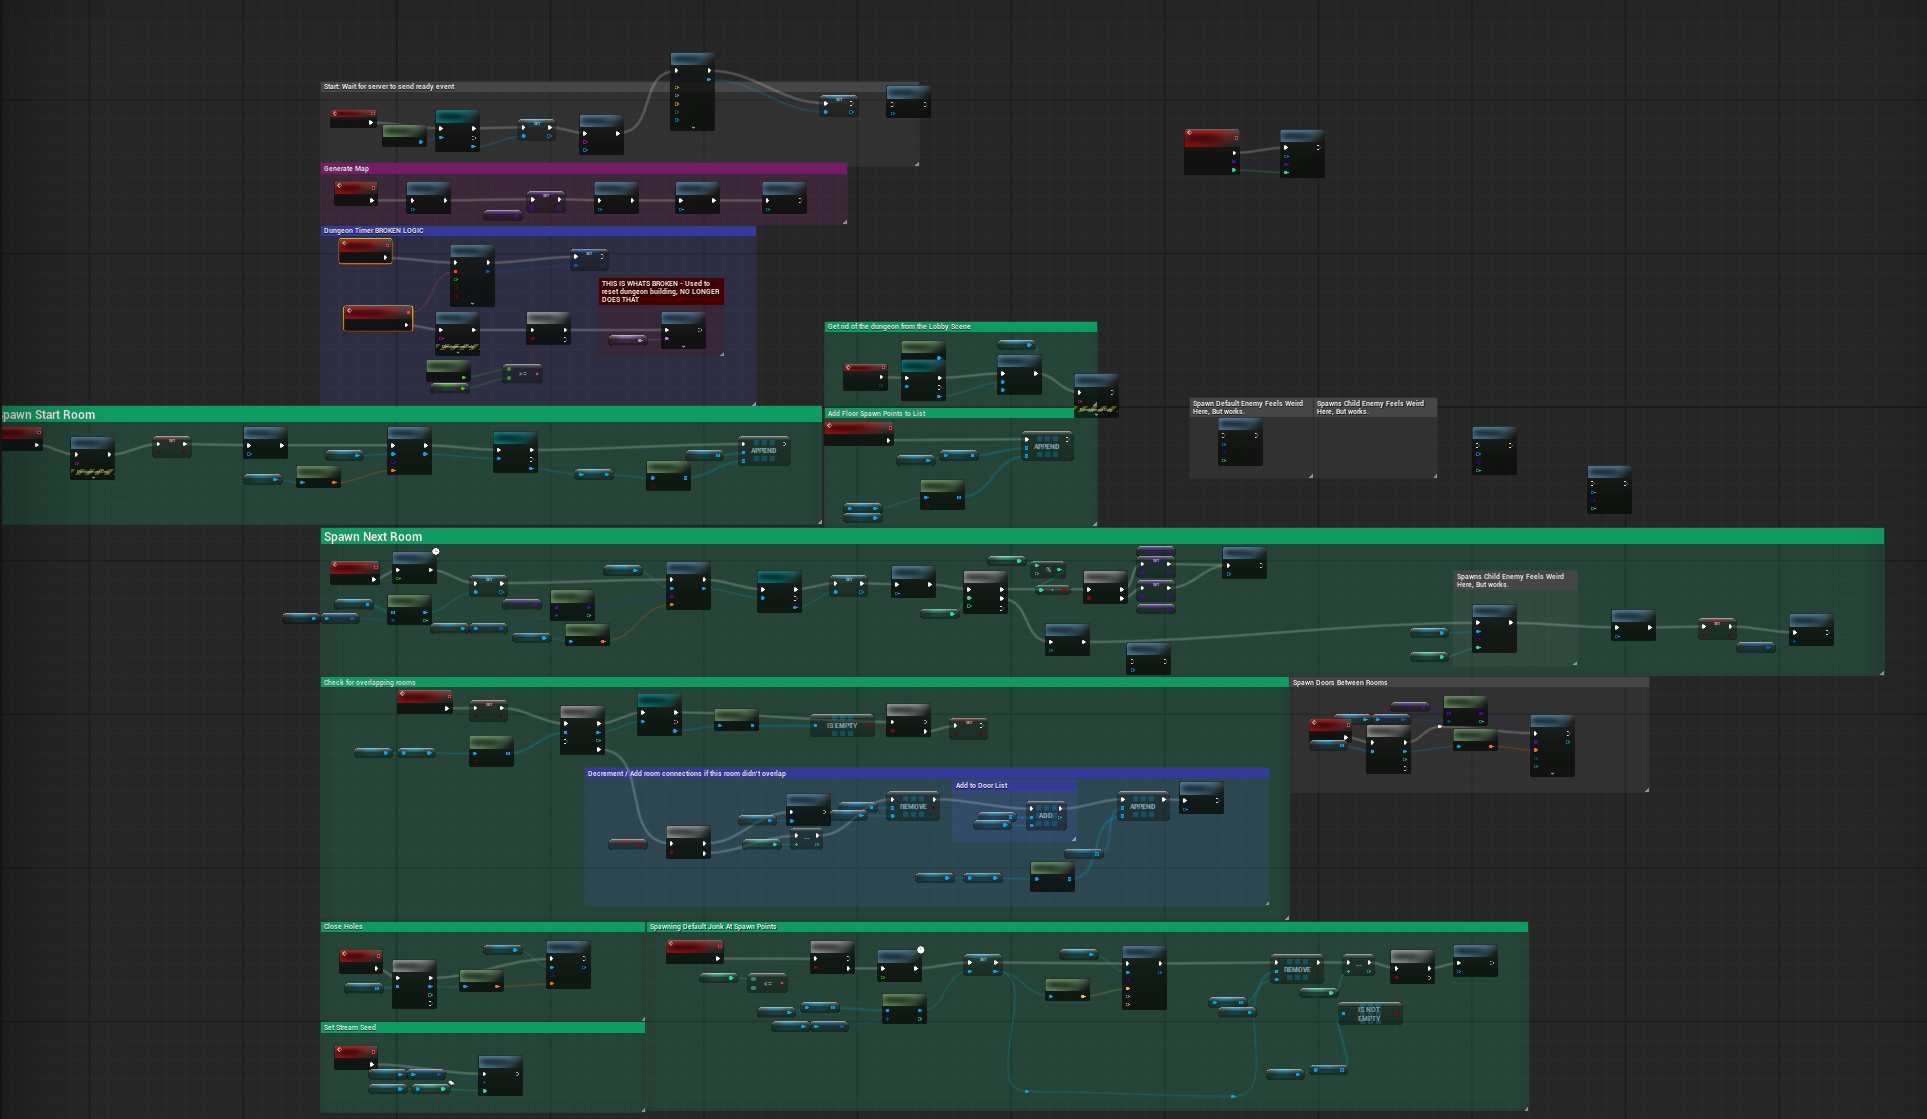
Task: Click the IS EMPTY array node
Action: 841,726
